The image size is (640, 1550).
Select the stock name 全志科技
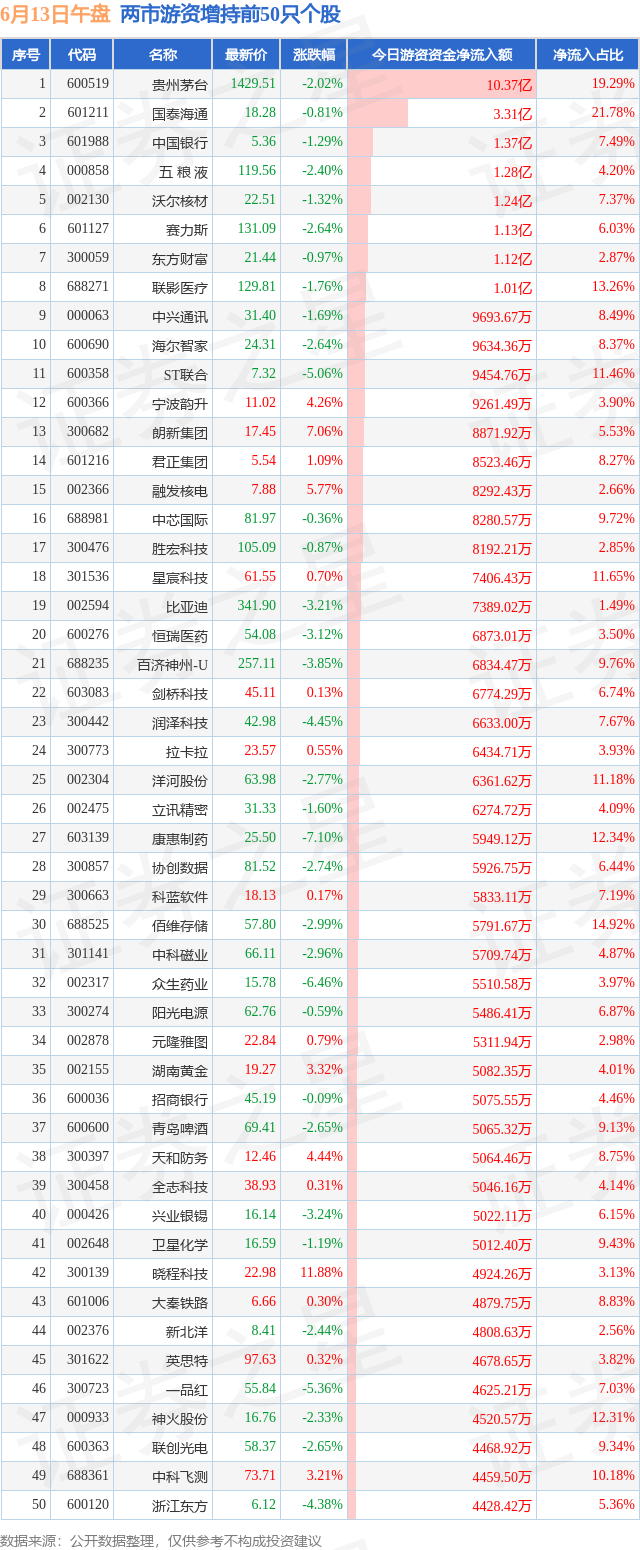tap(180, 1186)
